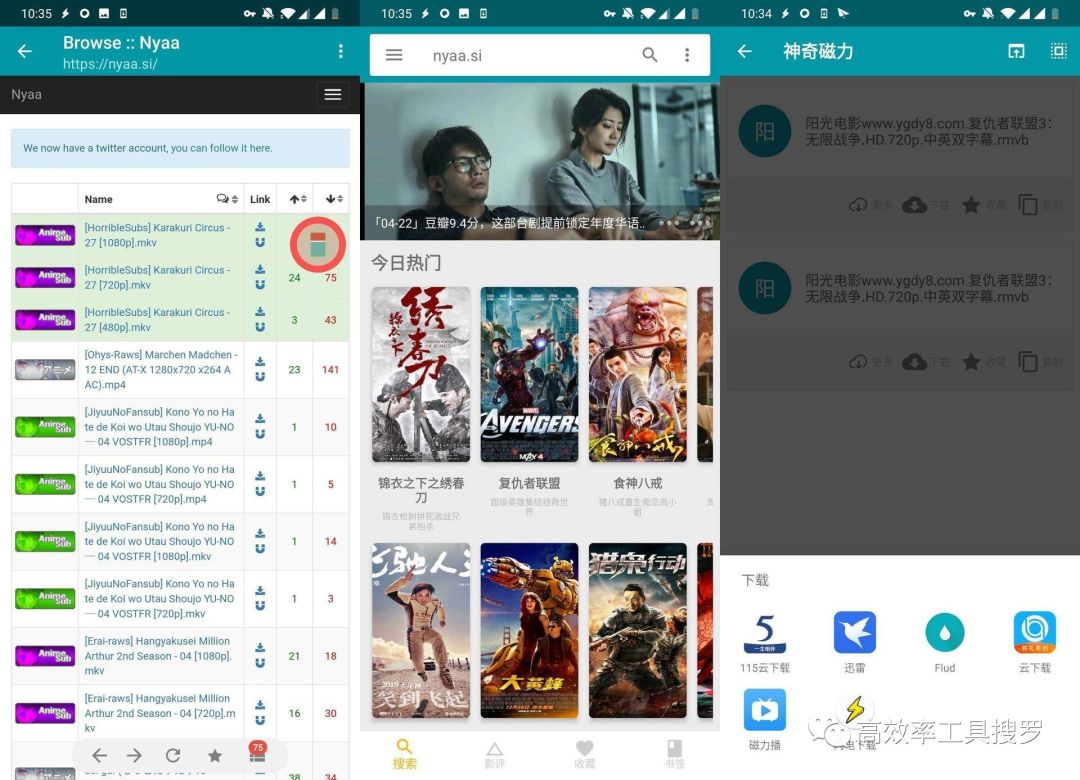
Task: Switch to 搜索 bottom tab
Action: 404,754
